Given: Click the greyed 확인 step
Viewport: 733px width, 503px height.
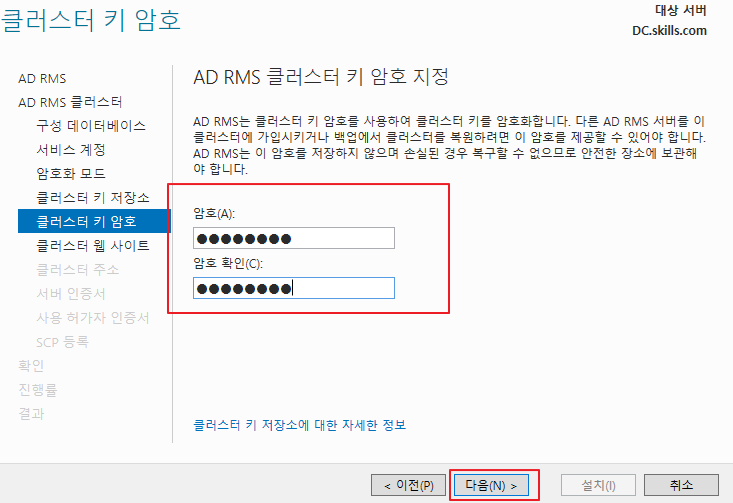Looking at the screenshot, I should point(31,366).
